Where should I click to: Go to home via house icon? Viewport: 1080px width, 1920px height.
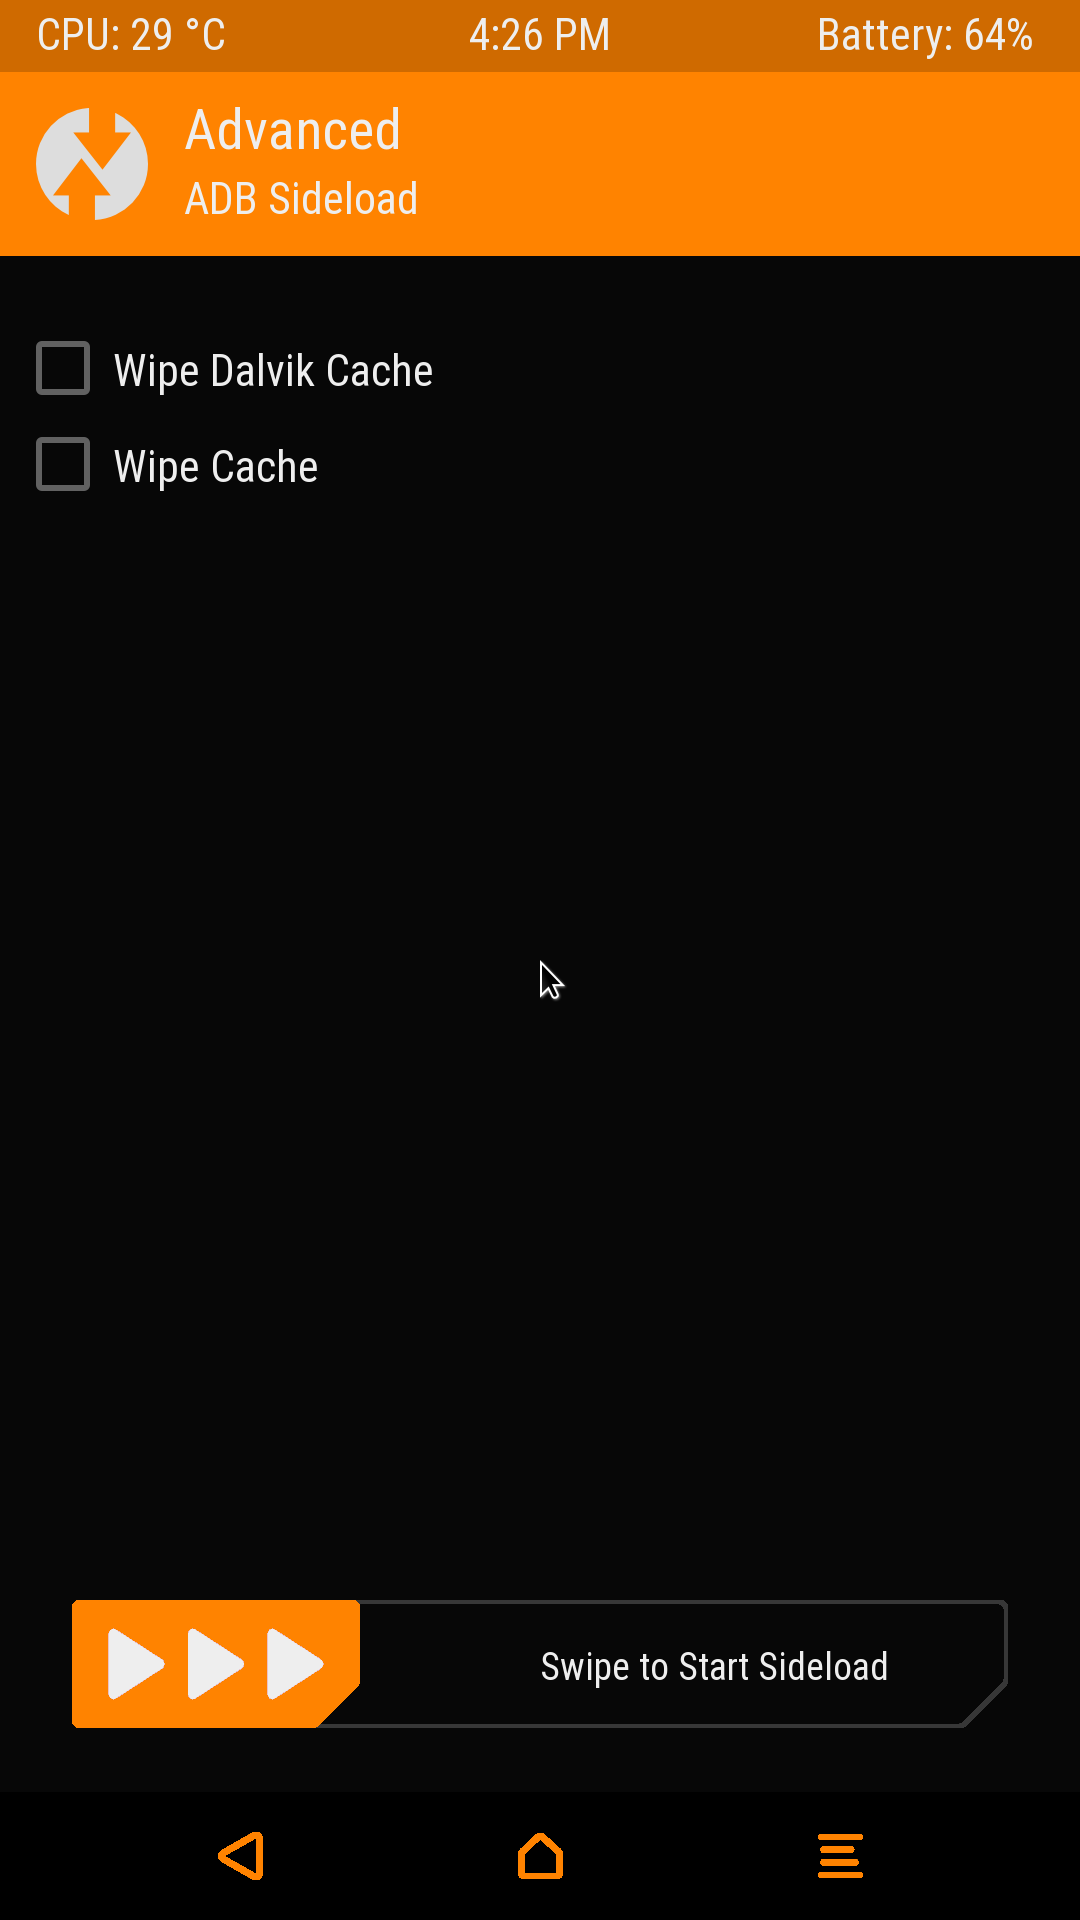540,1856
